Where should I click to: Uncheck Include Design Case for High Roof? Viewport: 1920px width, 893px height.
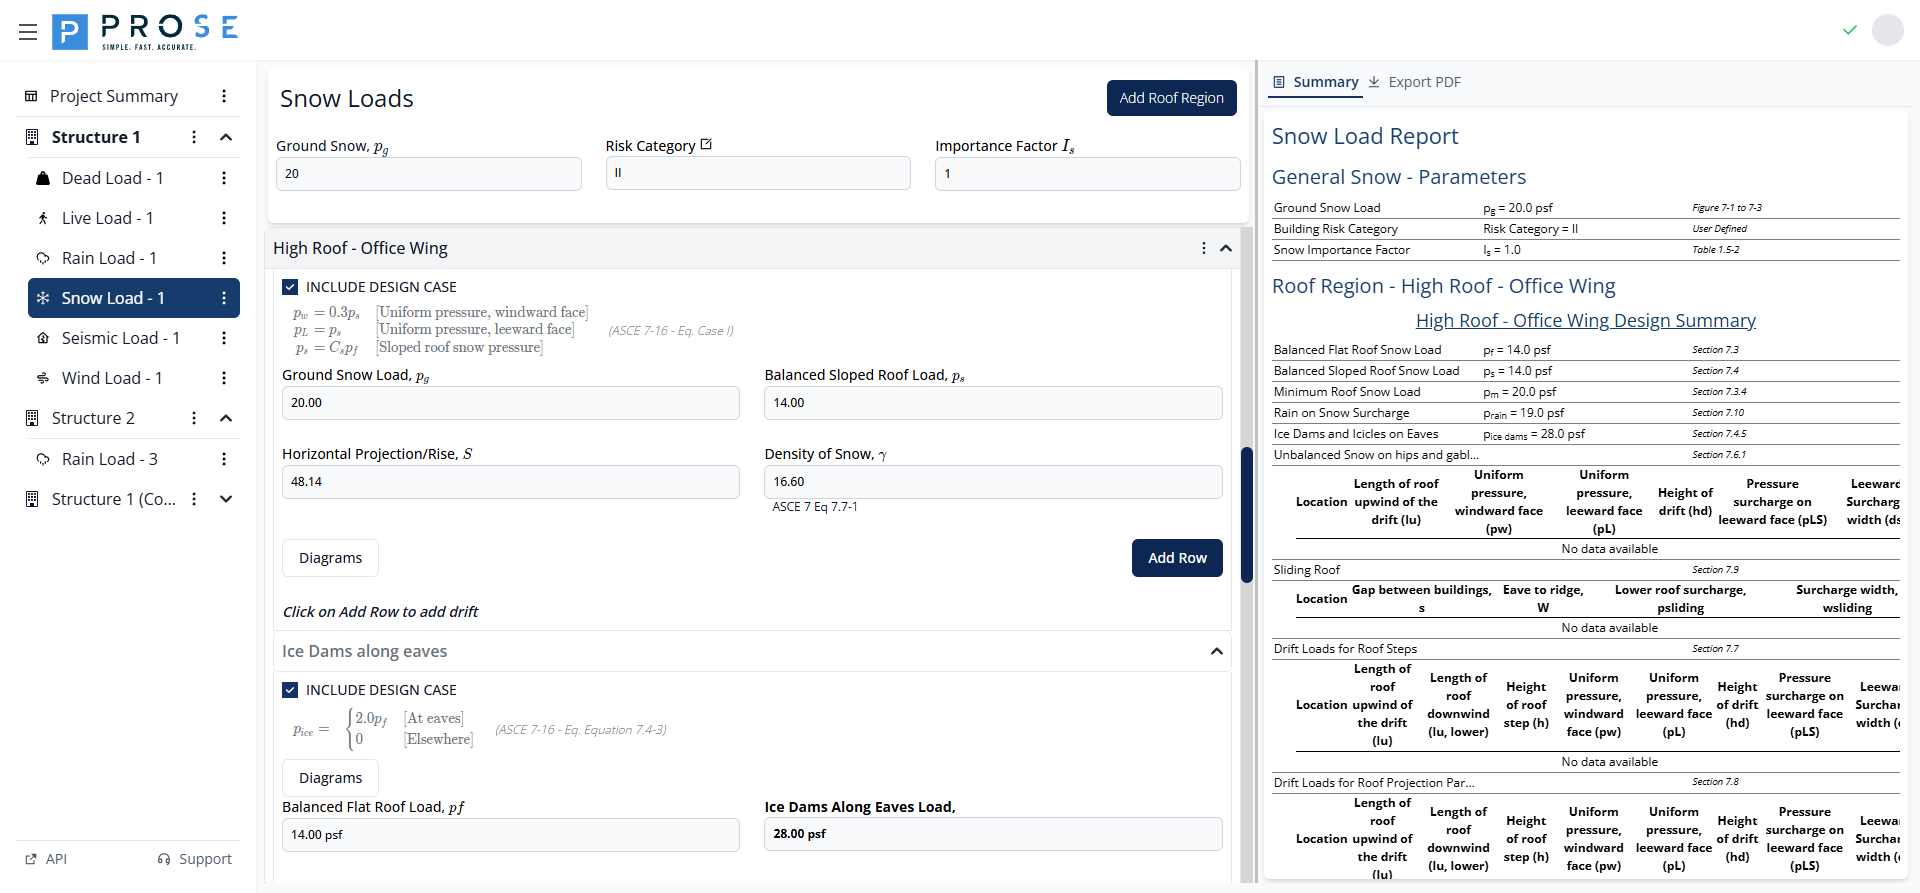click(x=290, y=287)
